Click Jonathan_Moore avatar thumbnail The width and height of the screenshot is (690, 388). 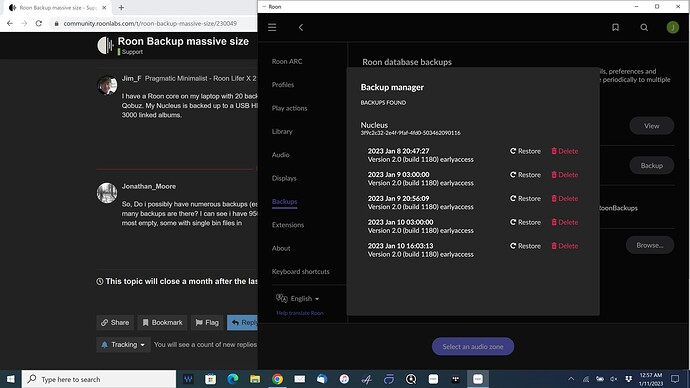(107, 193)
